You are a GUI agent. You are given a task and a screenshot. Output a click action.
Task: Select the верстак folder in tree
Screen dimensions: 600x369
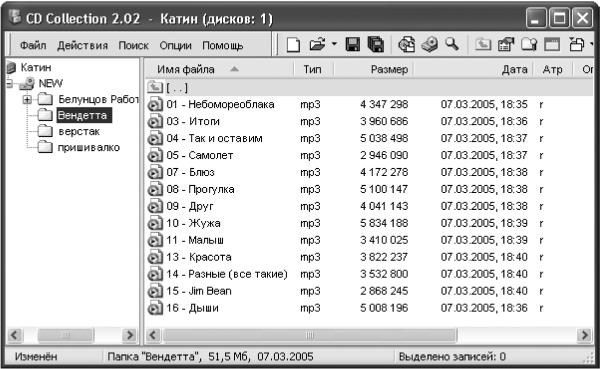click(79, 132)
